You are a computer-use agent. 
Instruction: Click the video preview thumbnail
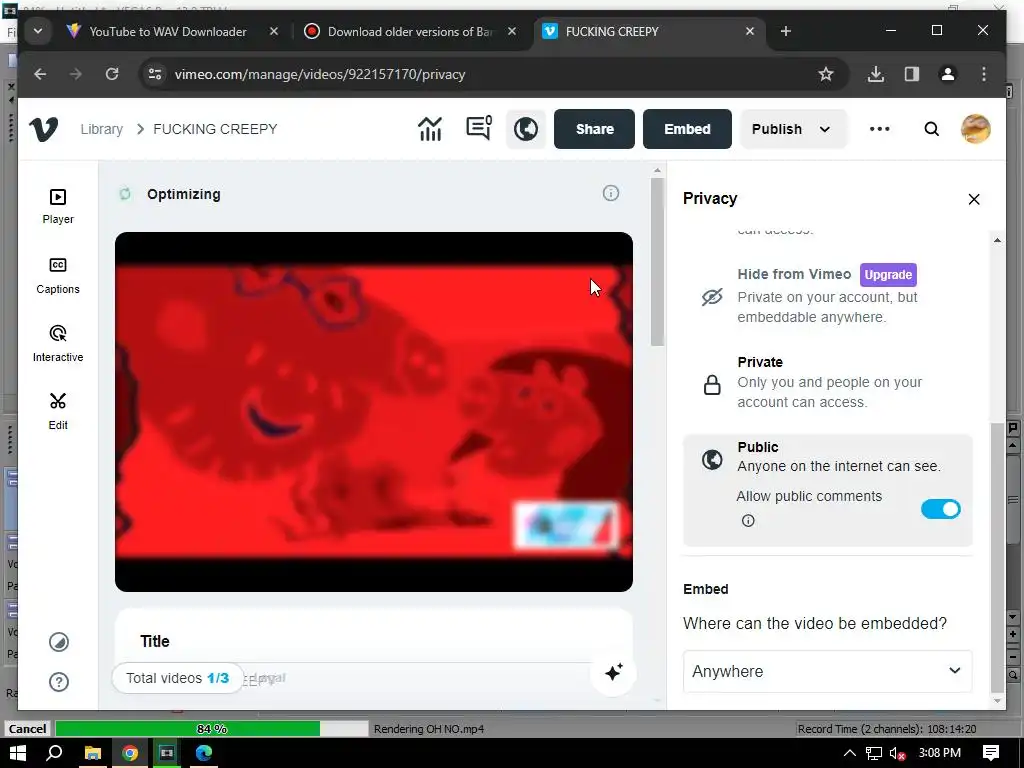(x=374, y=412)
